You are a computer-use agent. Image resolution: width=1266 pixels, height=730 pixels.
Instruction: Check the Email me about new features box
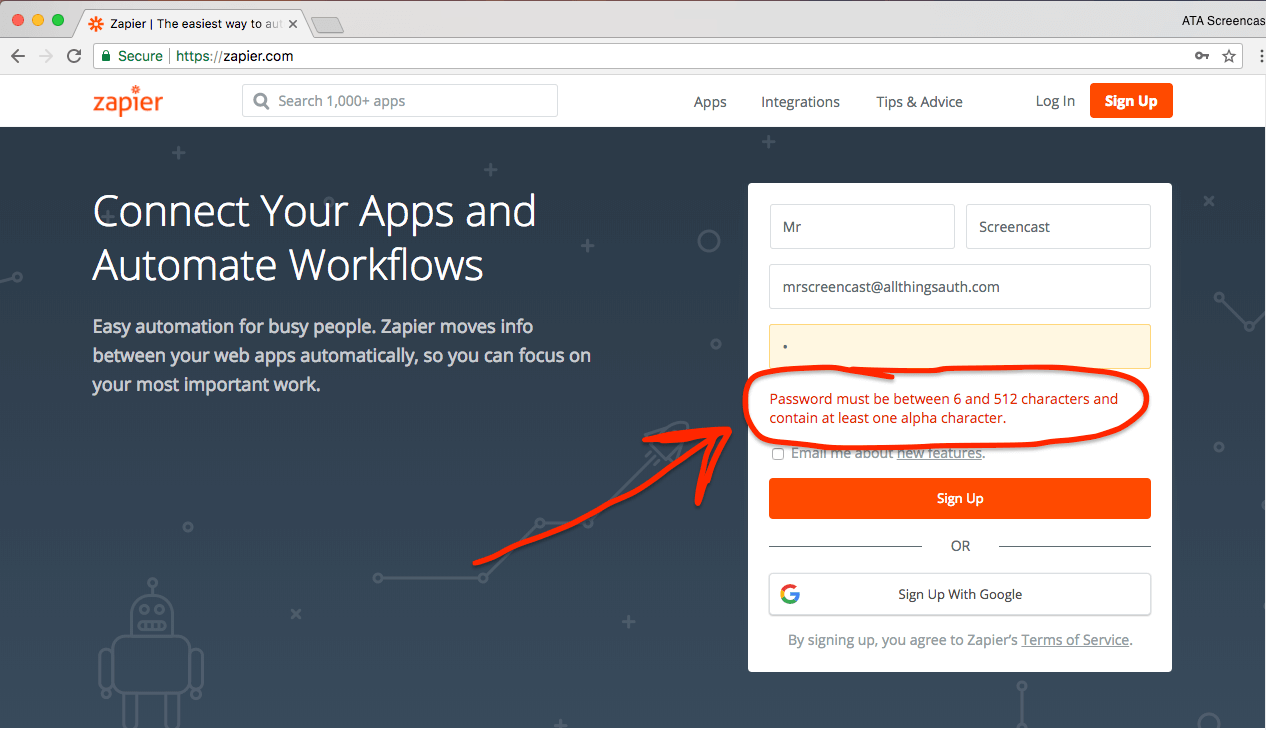pyautogui.click(x=778, y=454)
